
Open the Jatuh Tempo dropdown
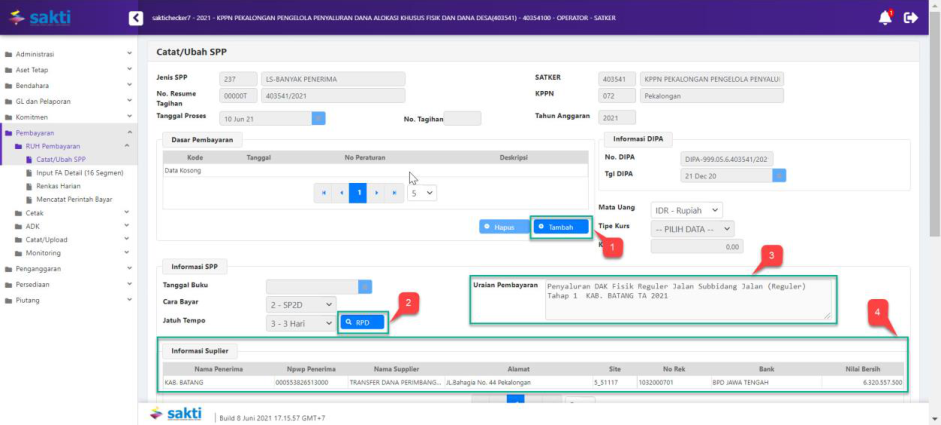(300, 323)
